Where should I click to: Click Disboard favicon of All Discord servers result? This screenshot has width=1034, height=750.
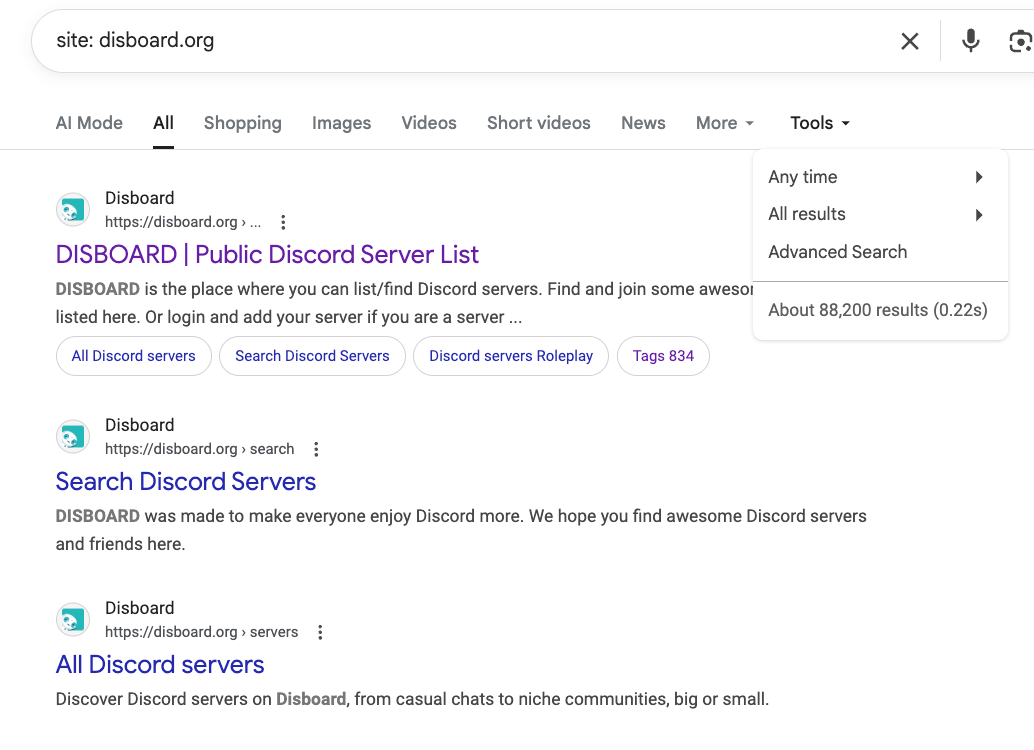click(73, 620)
